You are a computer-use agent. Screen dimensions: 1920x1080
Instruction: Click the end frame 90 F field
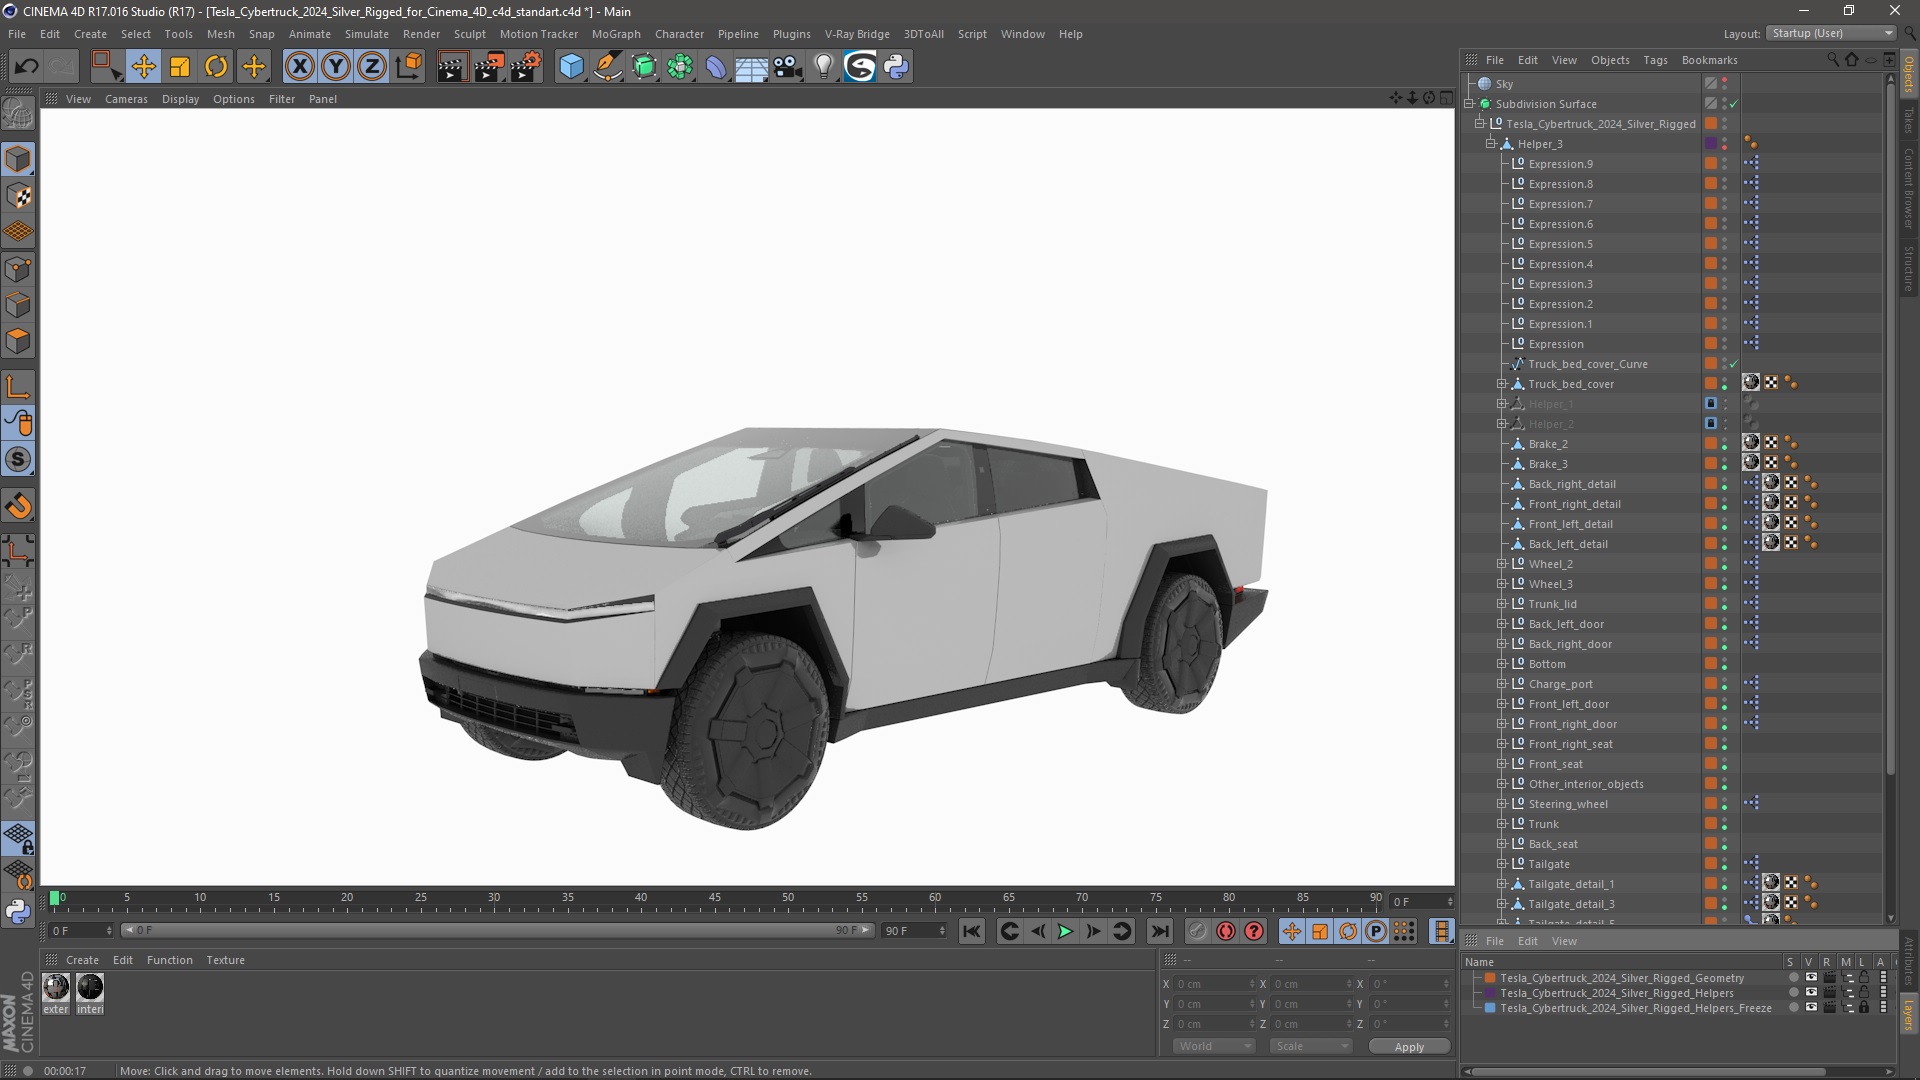coord(914,931)
